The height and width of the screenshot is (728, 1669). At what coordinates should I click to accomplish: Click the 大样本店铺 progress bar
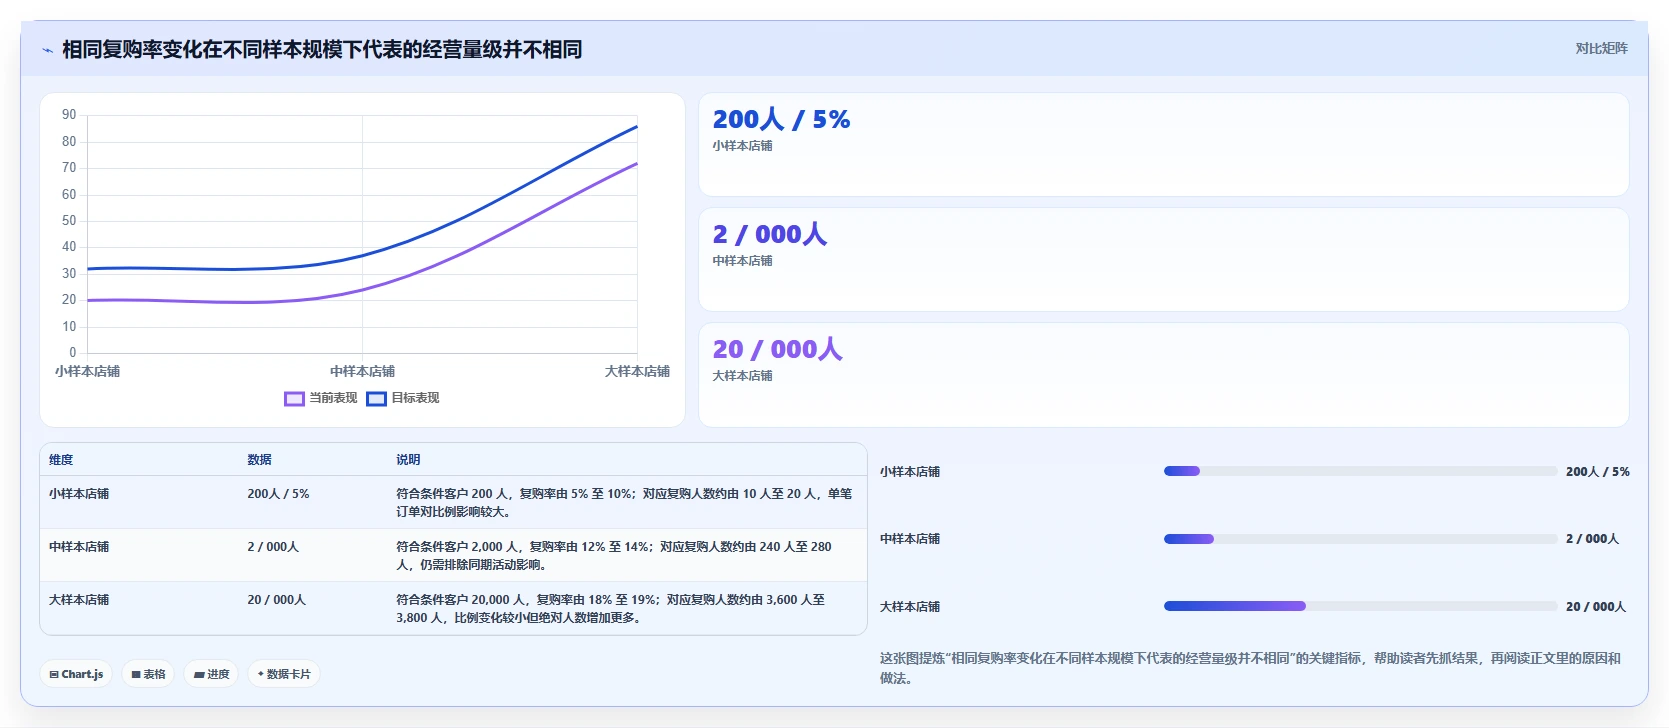click(x=1360, y=606)
